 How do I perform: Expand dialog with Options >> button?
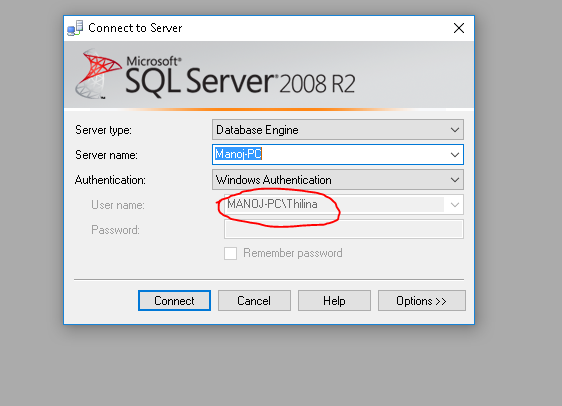[x=422, y=300]
